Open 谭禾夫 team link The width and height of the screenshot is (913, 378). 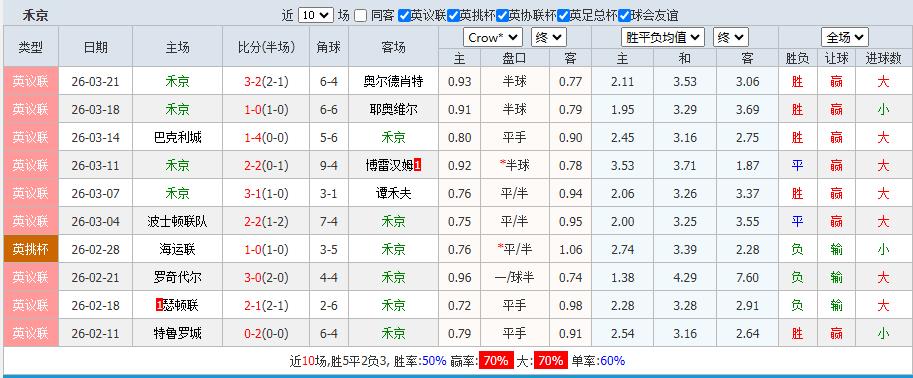click(x=393, y=193)
